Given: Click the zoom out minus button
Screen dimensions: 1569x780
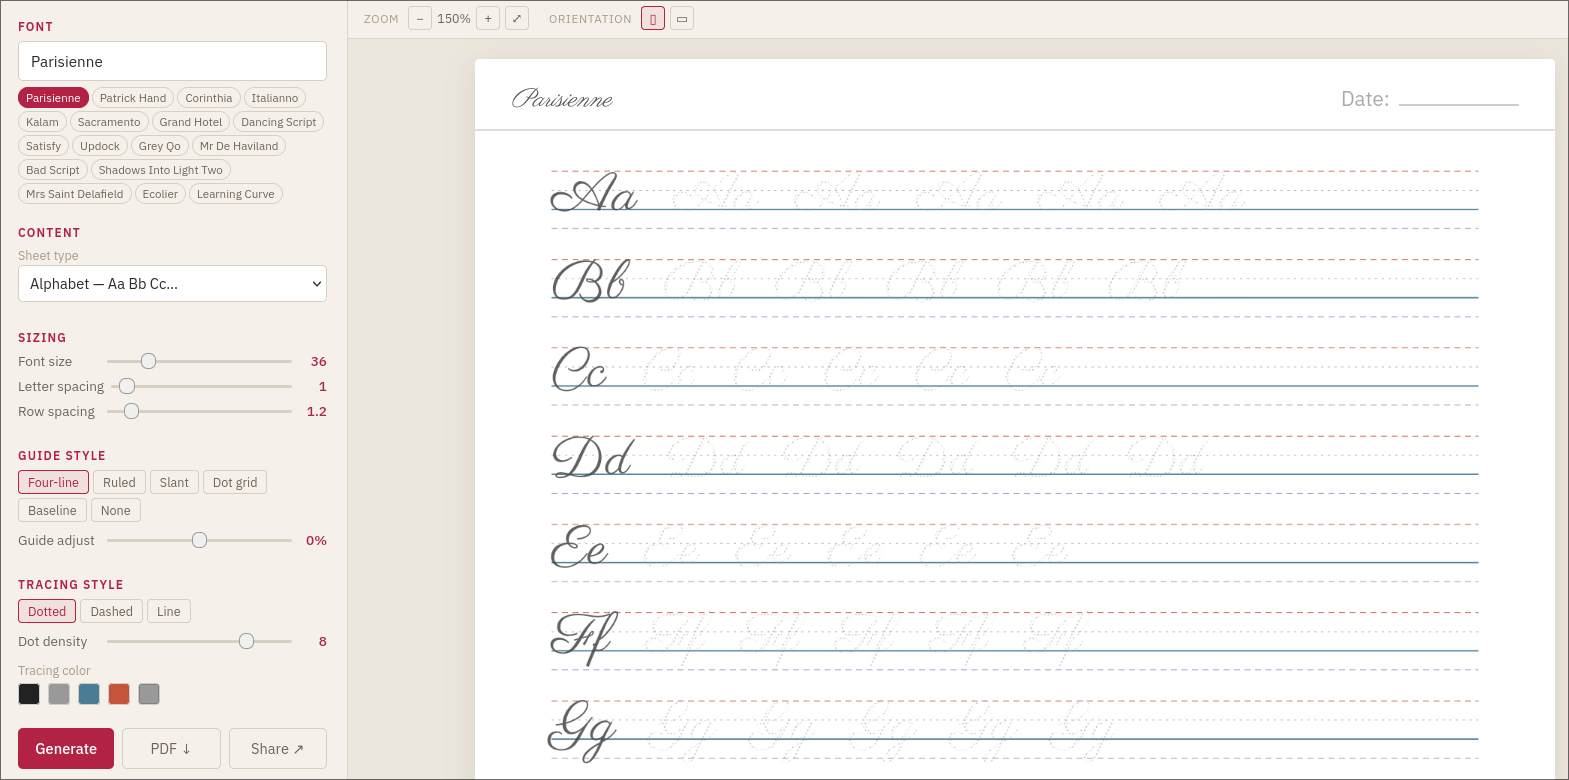Looking at the screenshot, I should pyautogui.click(x=420, y=19).
